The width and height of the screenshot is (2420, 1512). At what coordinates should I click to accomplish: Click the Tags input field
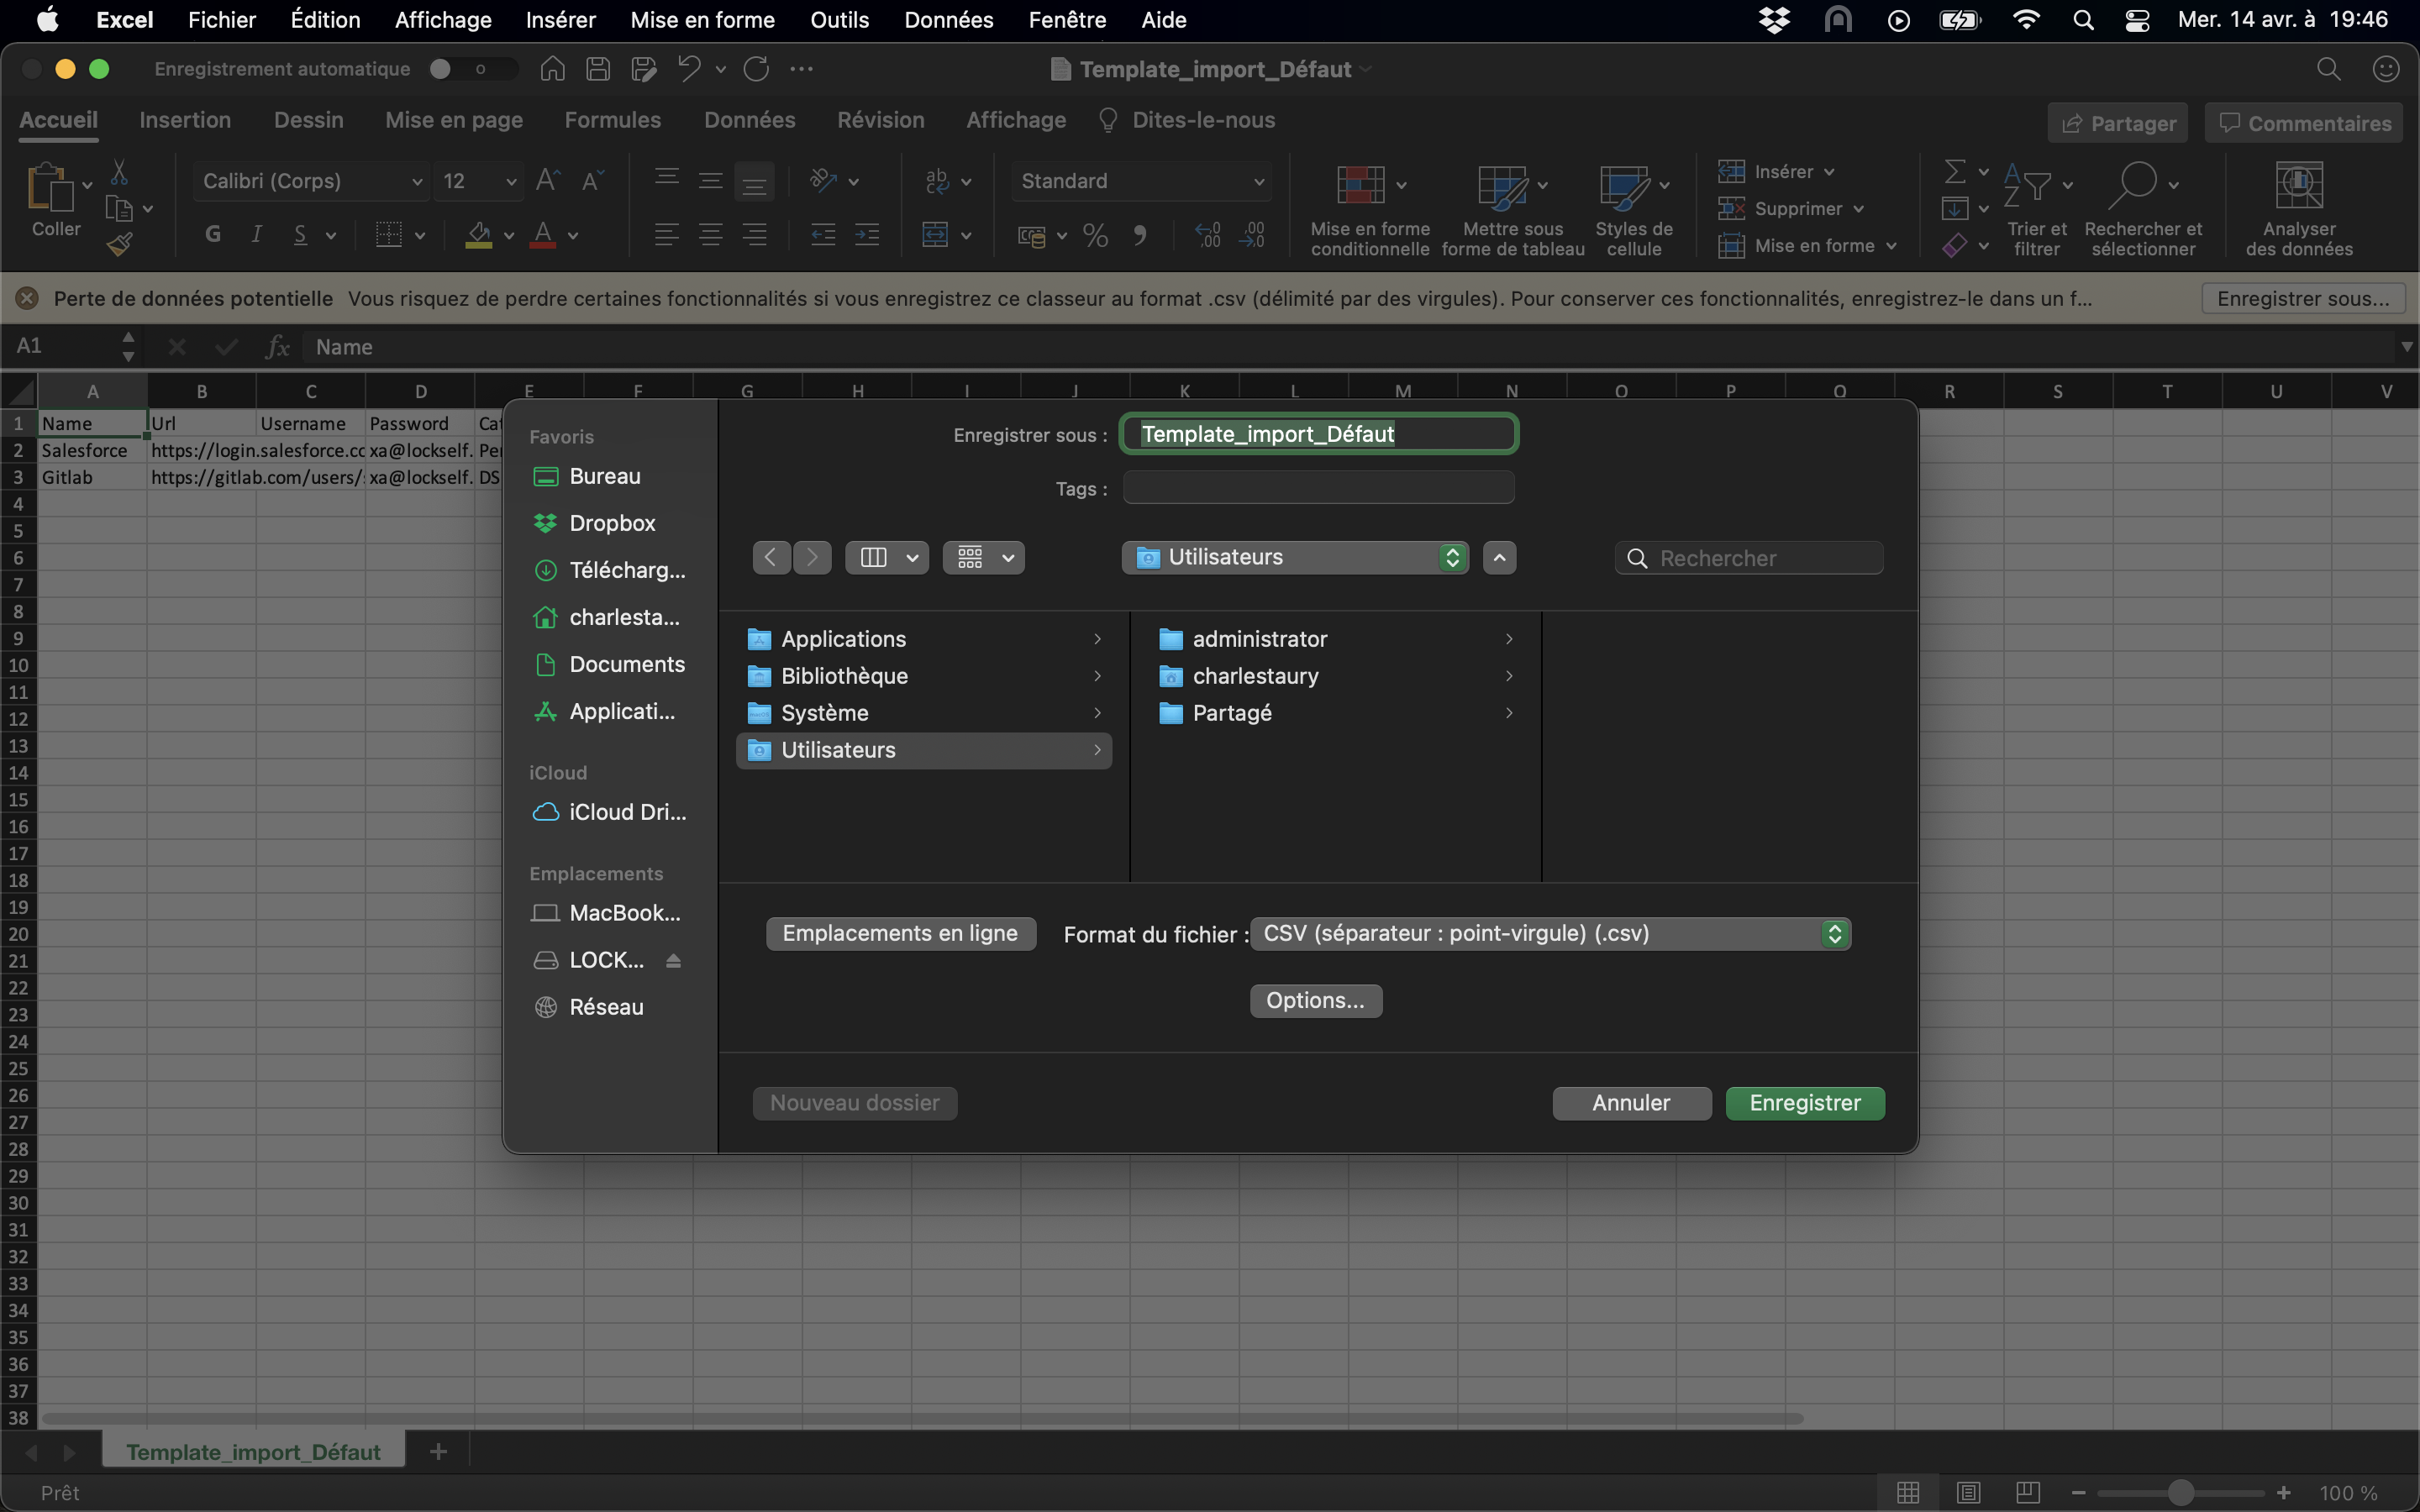coord(1318,488)
